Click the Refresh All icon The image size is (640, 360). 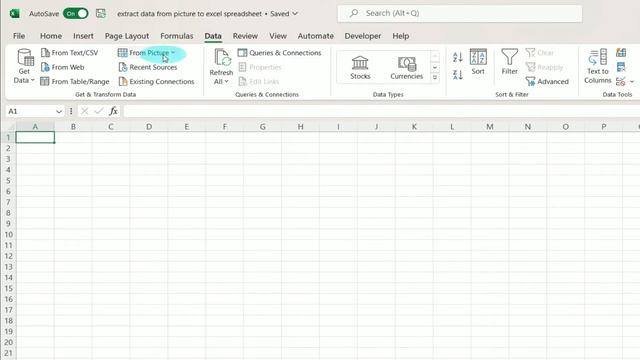coord(222,57)
